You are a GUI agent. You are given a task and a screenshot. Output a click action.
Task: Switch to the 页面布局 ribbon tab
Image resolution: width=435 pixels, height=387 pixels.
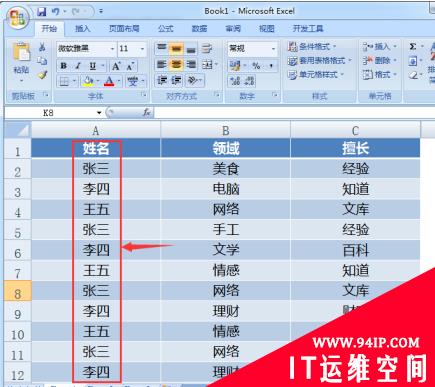(124, 29)
